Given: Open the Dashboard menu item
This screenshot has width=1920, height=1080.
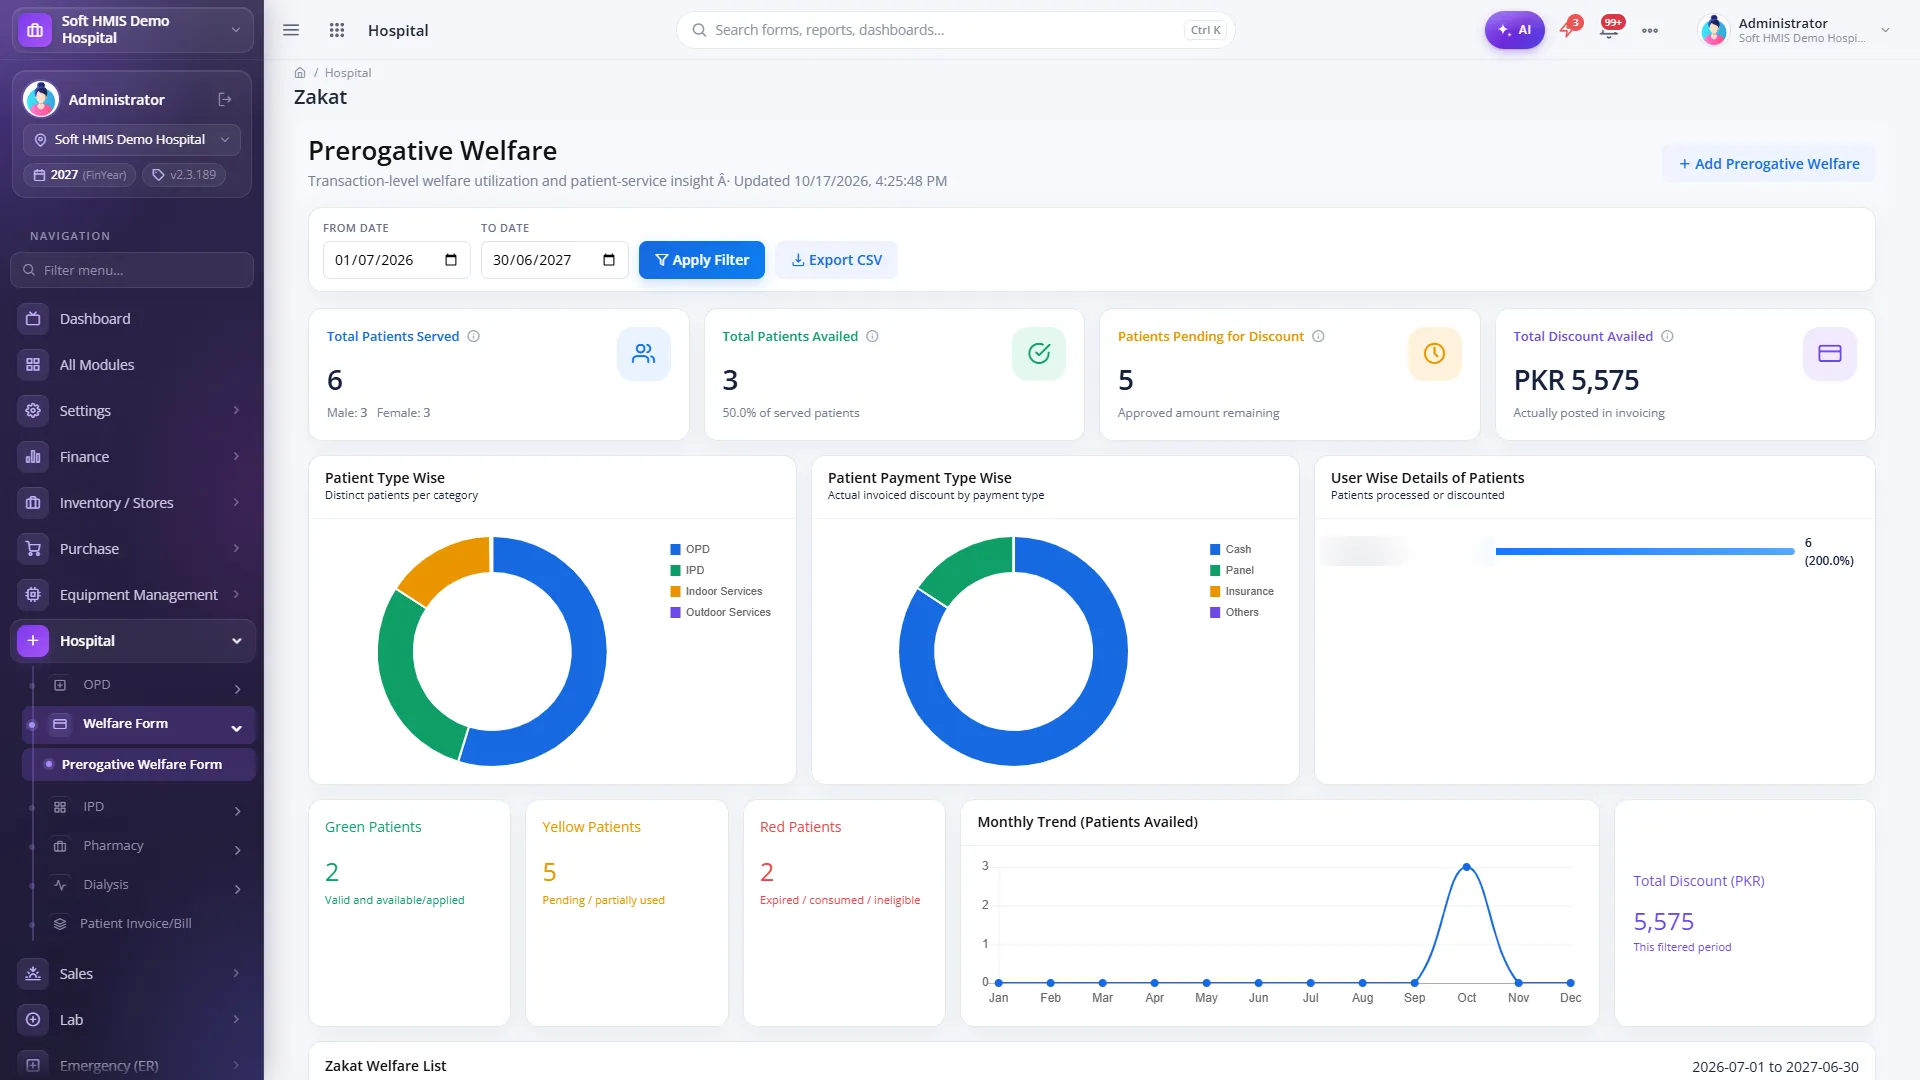Looking at the screenshot, I should coord(132,319).
